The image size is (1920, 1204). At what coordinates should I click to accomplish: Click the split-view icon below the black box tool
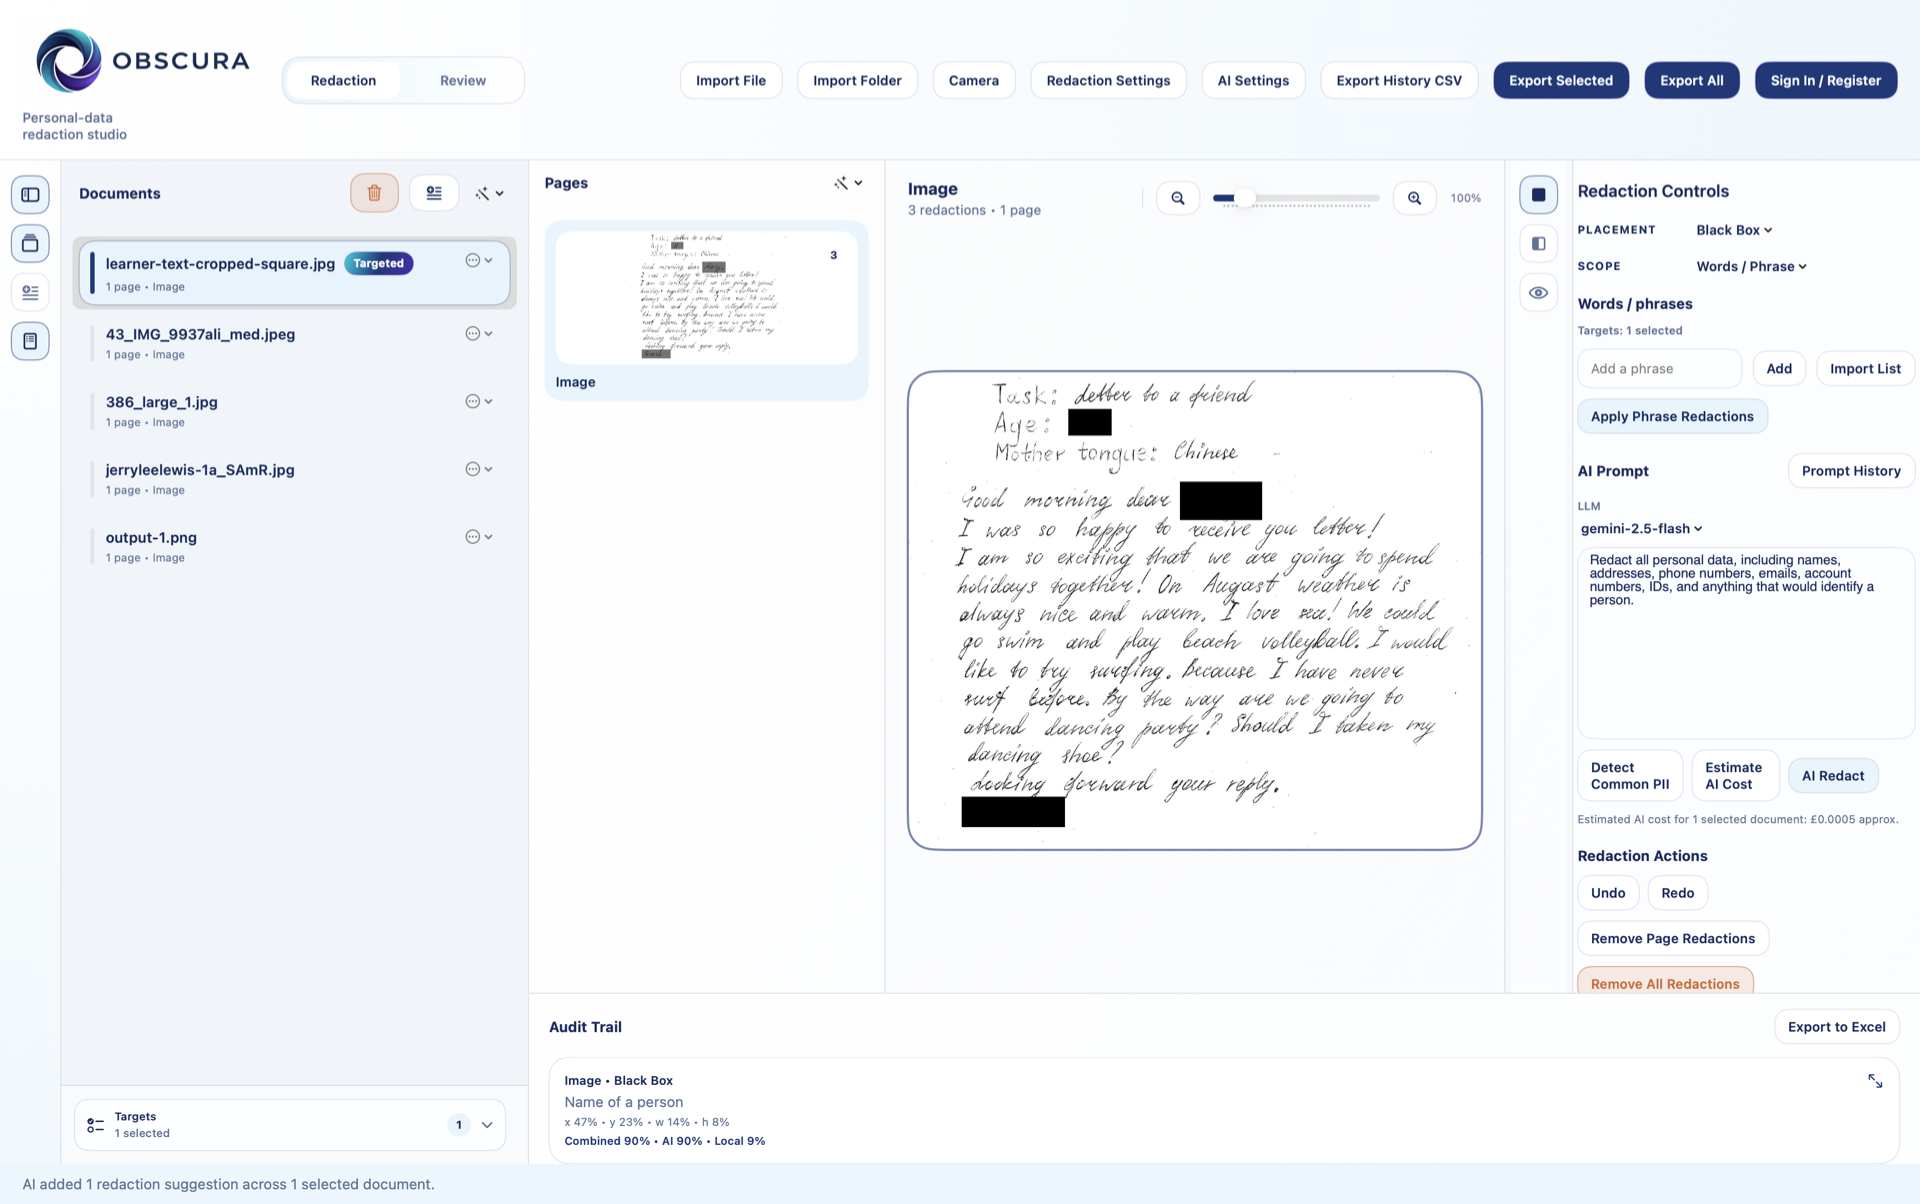1538,243
